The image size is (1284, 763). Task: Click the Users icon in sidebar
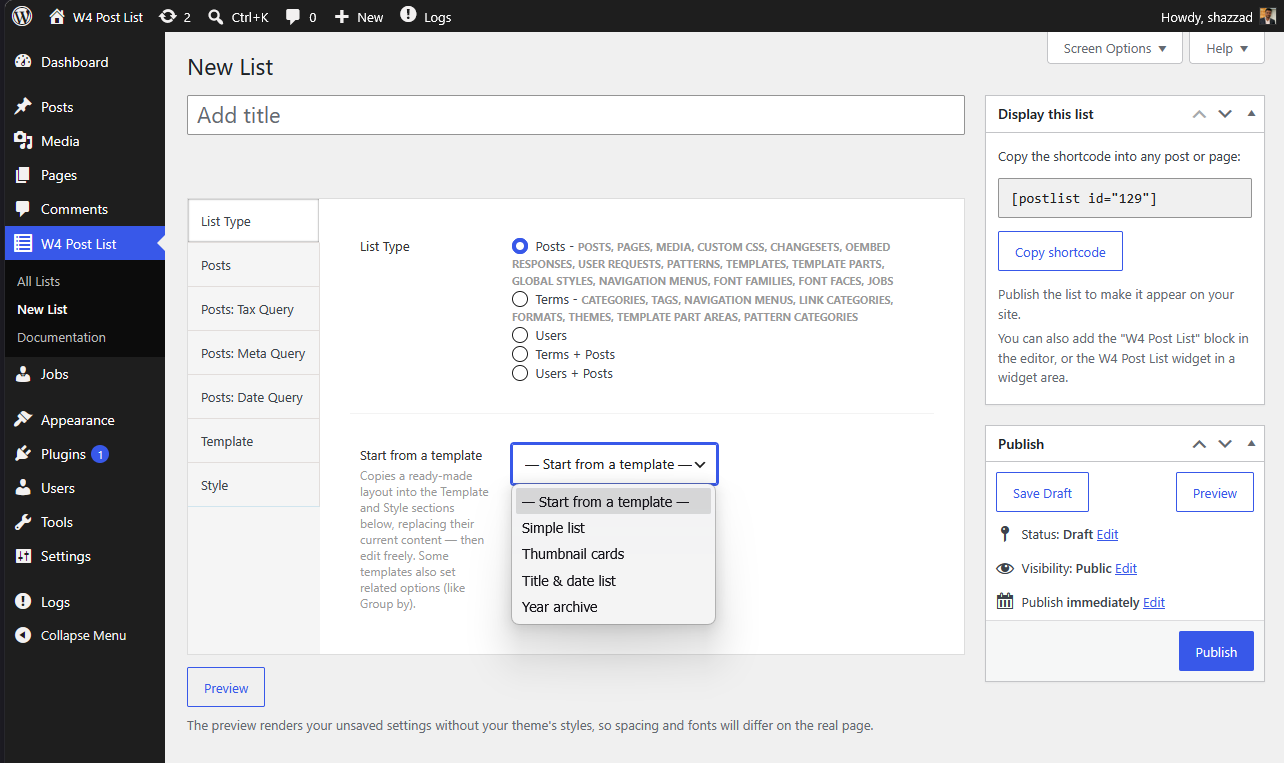23,488
